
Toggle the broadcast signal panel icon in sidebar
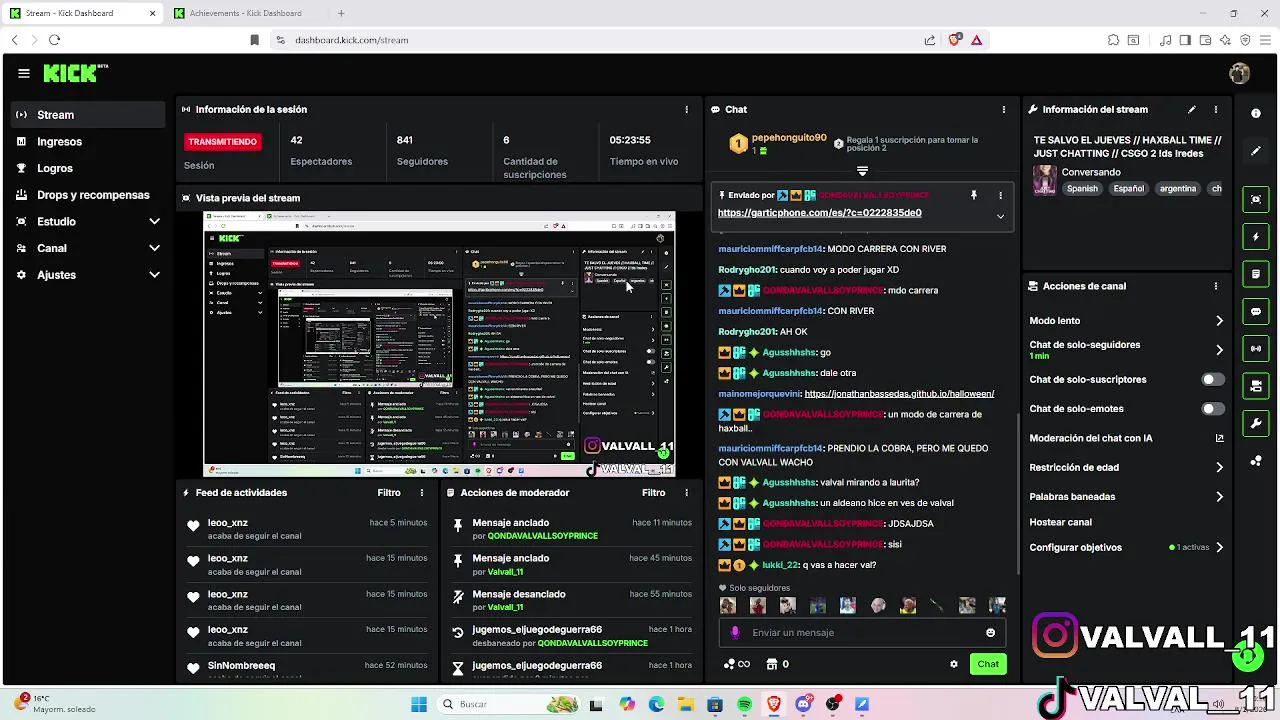click(x=1256, y=348)
